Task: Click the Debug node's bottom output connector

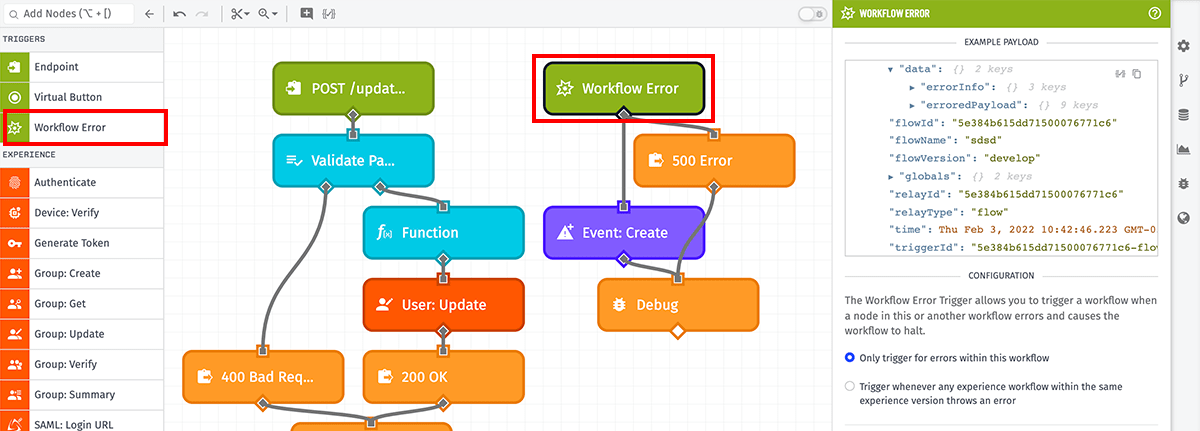Action: [678, 330]
